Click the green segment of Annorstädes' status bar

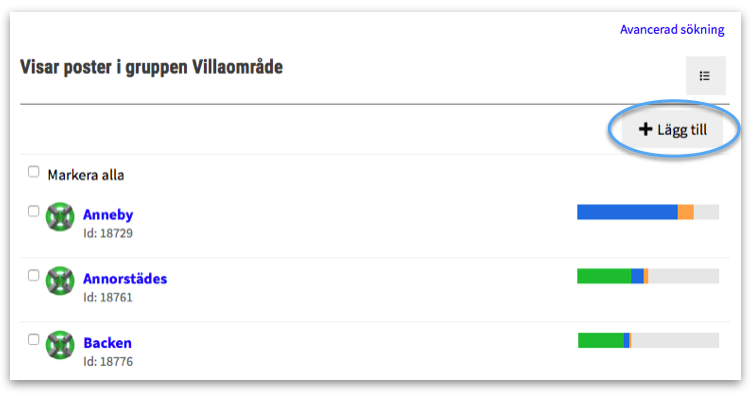tap(604, 276)
